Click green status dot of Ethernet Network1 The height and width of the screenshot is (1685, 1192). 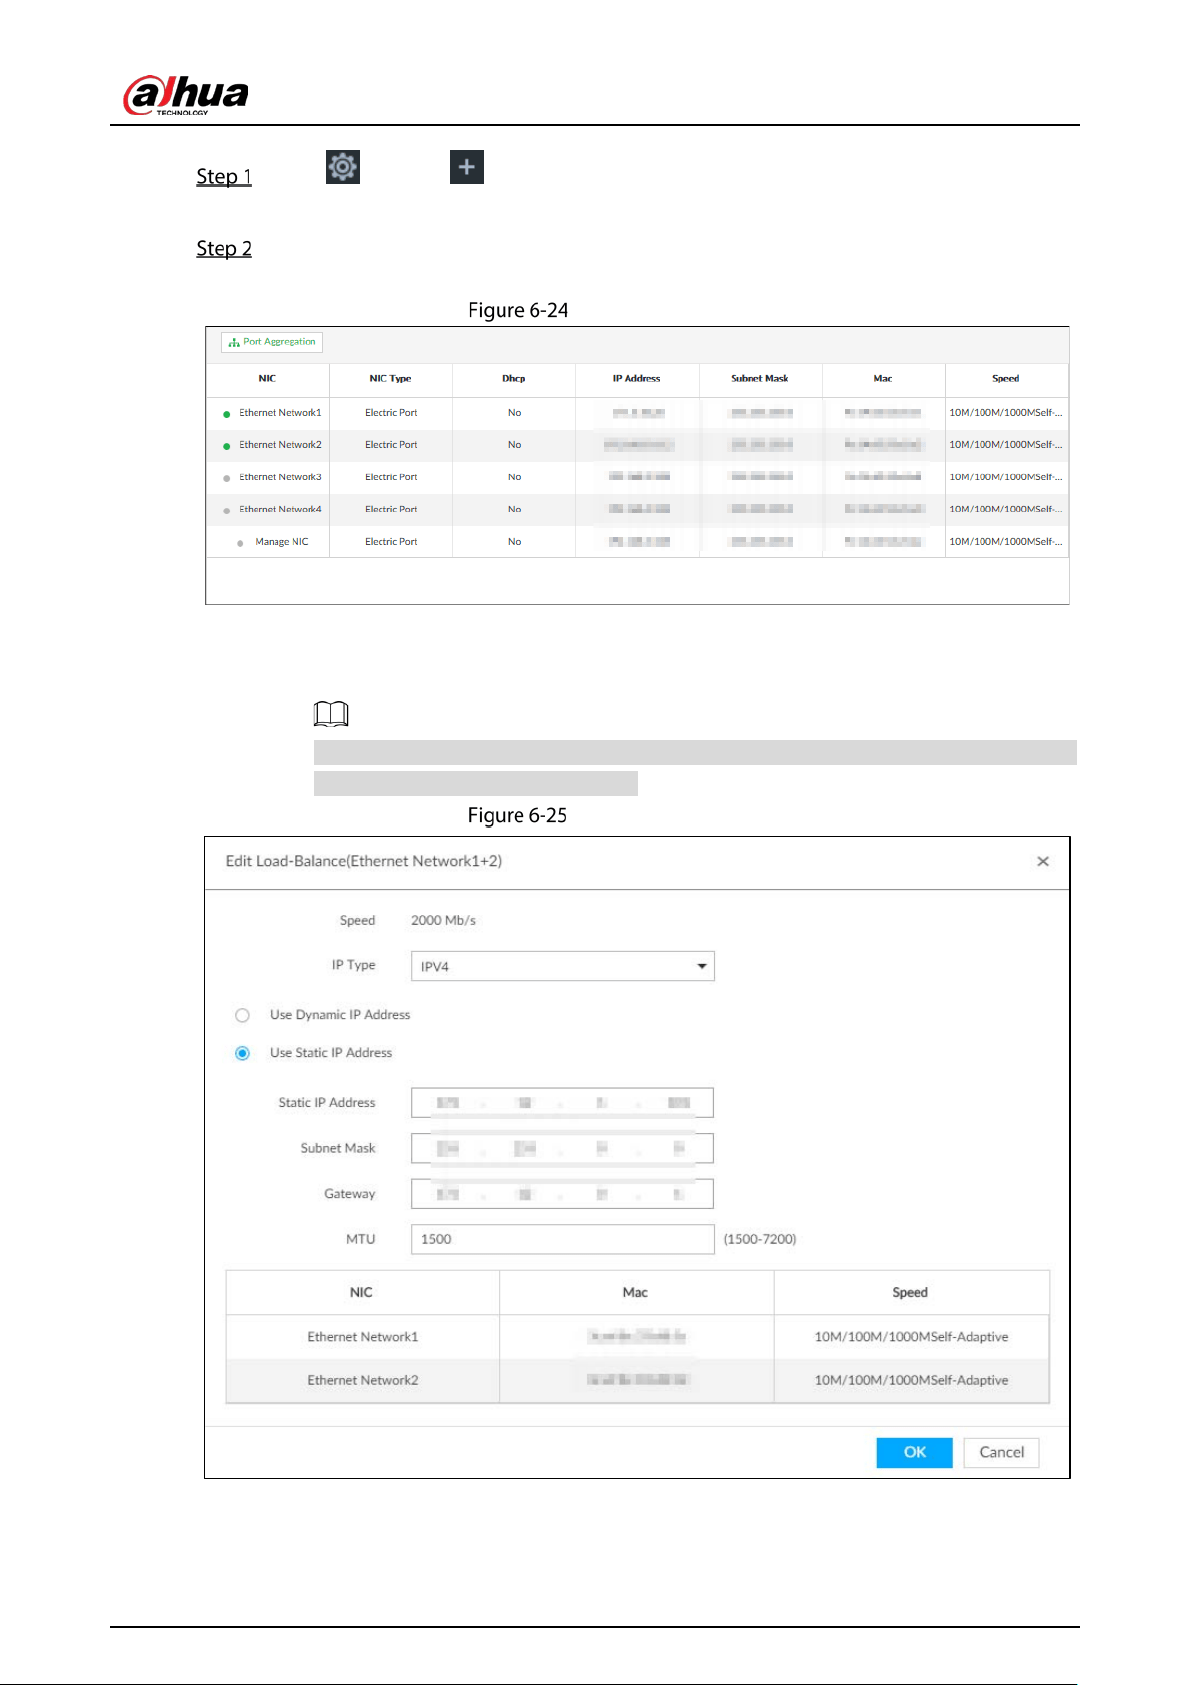point(227,414)
